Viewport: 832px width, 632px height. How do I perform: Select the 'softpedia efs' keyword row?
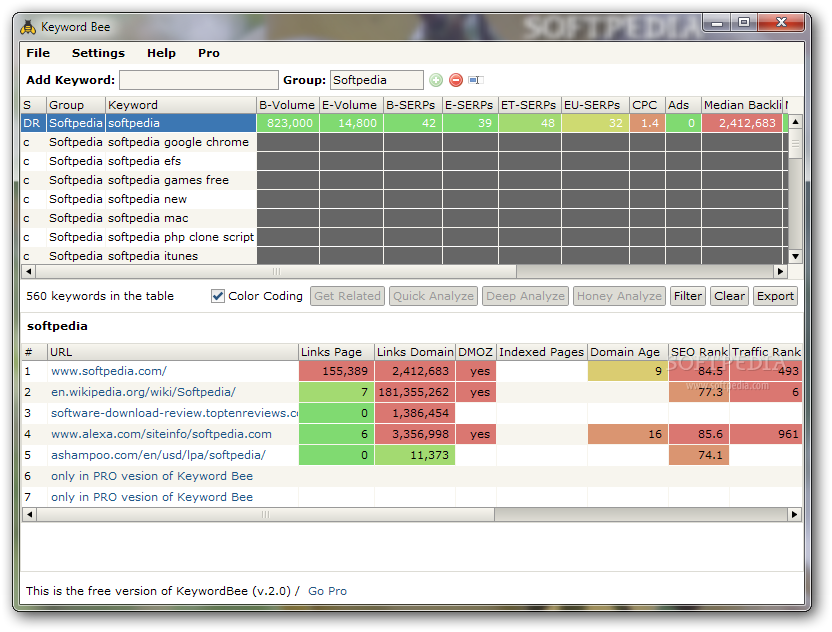pos(404,161)
